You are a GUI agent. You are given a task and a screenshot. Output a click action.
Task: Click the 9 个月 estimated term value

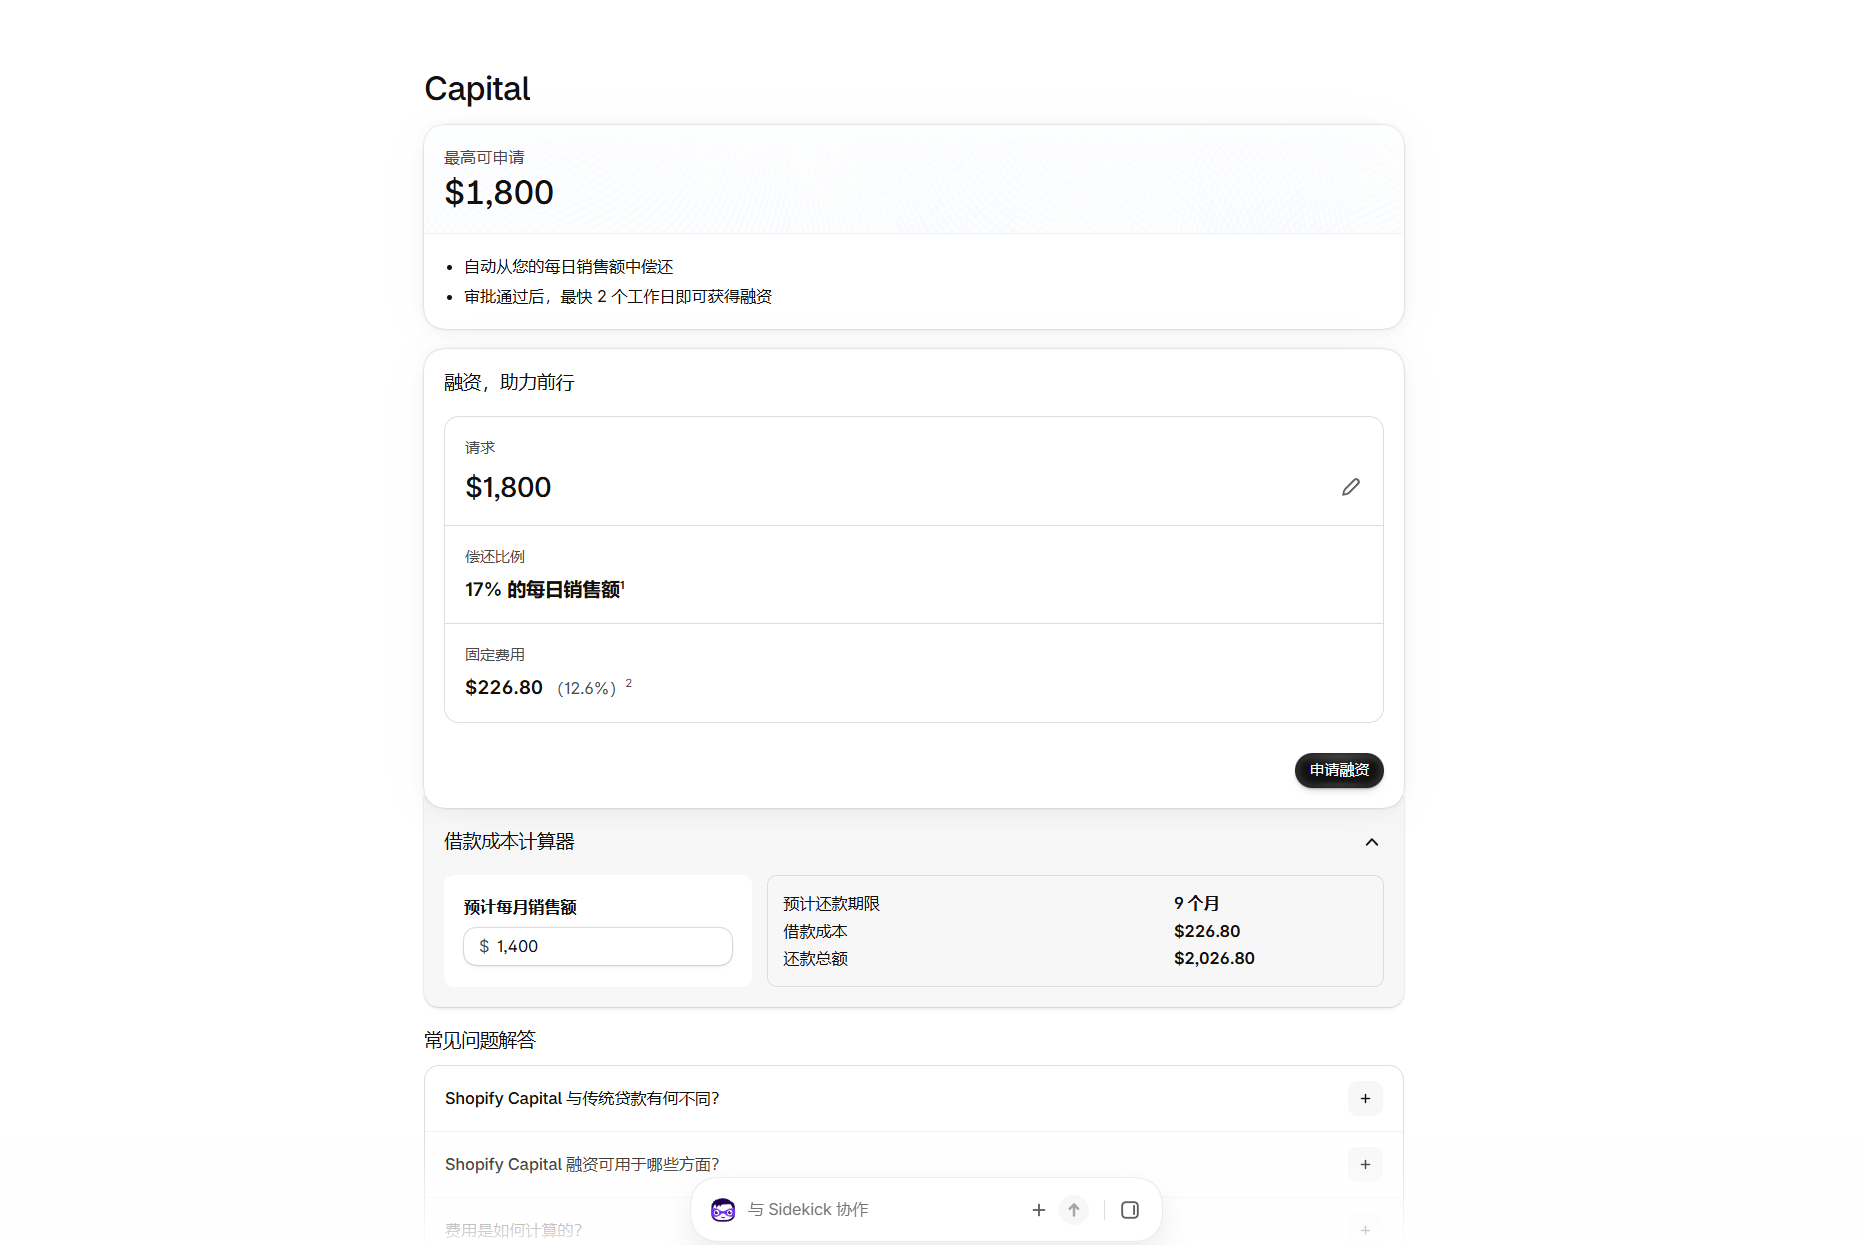point(1196,903)
